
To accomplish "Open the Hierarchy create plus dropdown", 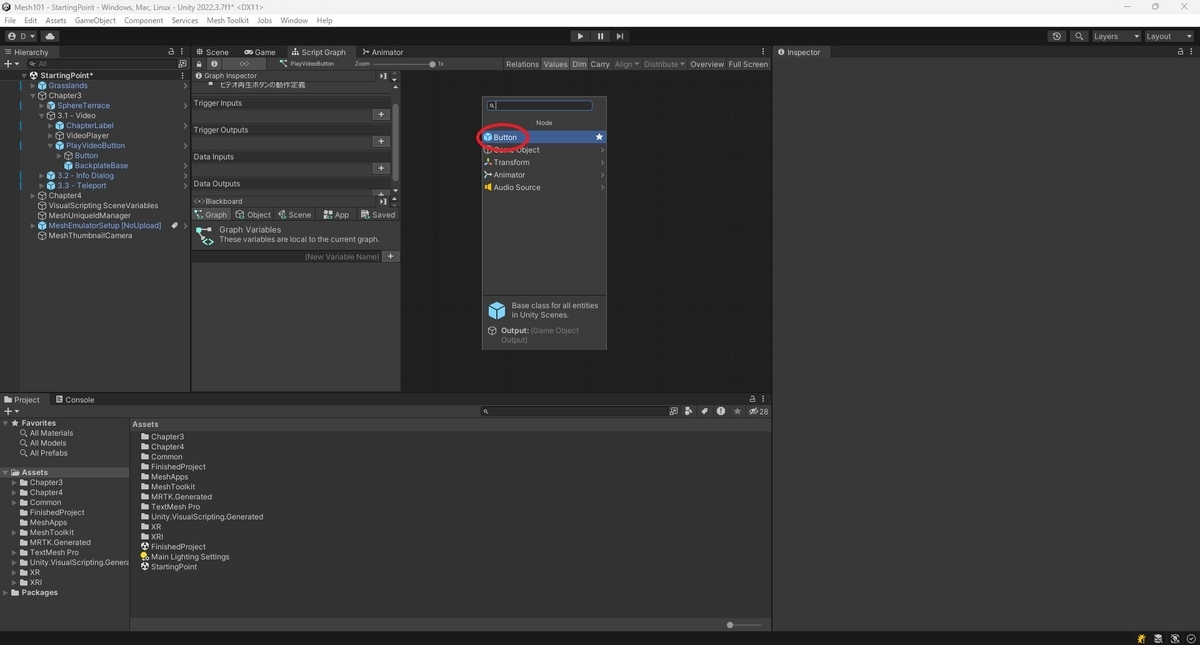I will click(12, 63).
